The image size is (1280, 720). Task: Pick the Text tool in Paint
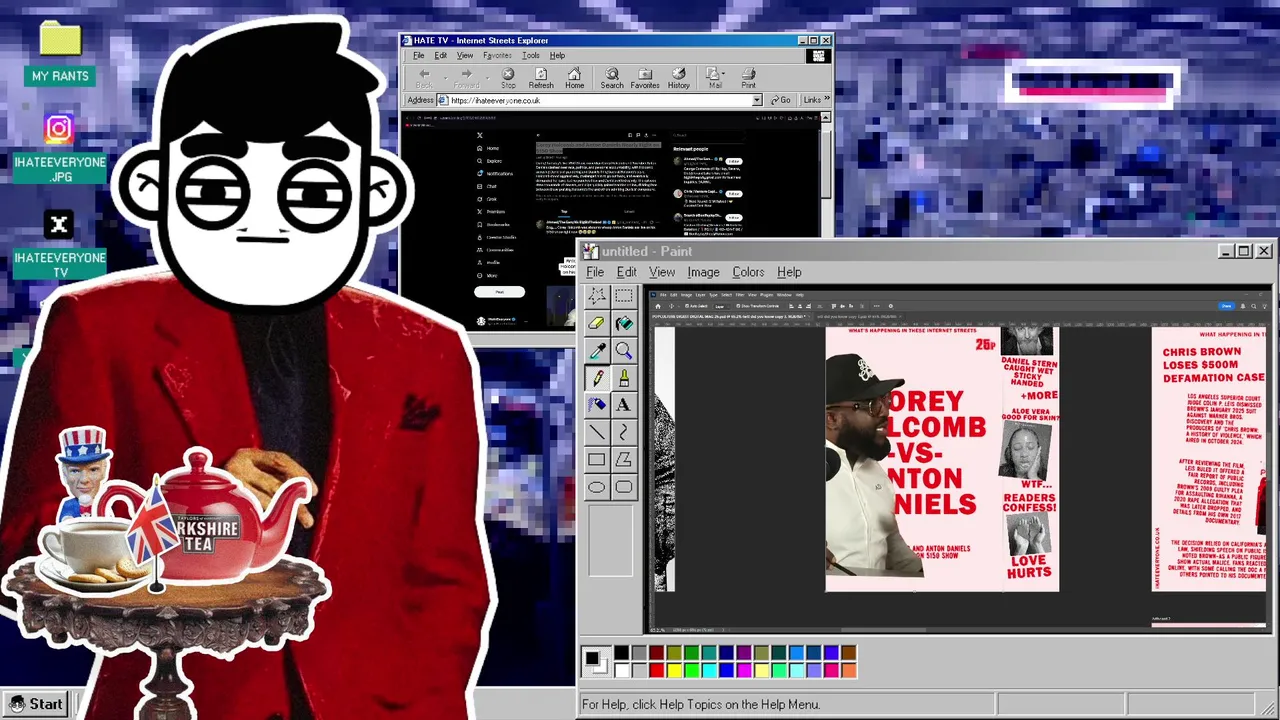point(623,404)
